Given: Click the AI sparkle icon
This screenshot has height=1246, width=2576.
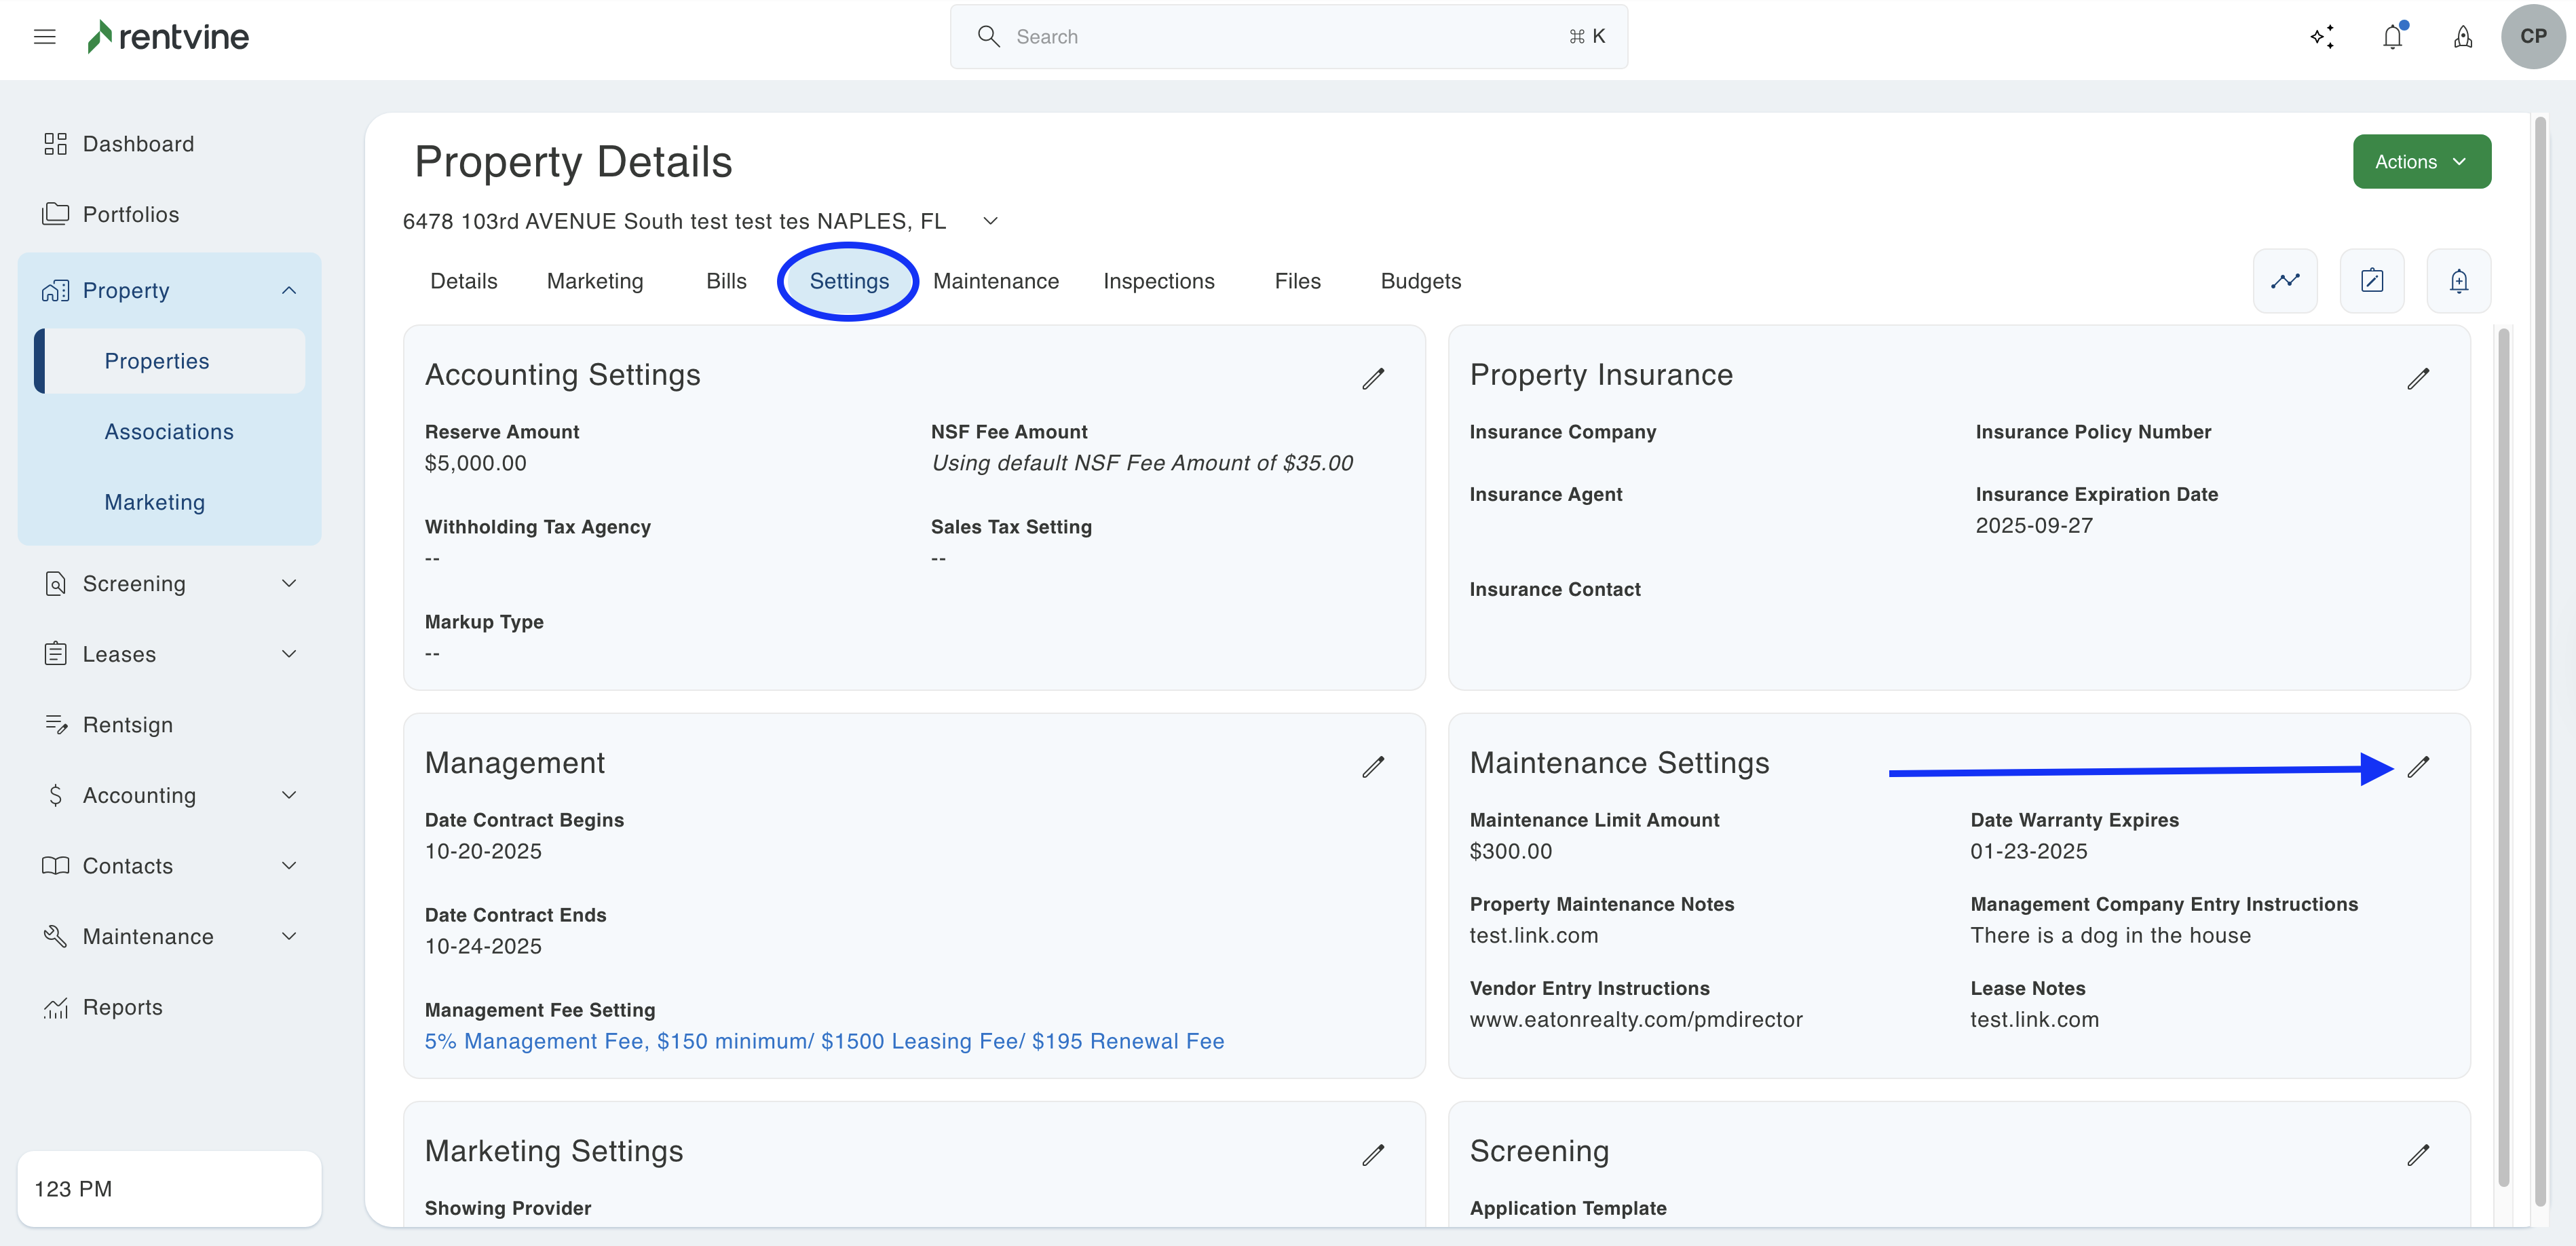Looking at the screenshot, I should tap(2322, 37).
